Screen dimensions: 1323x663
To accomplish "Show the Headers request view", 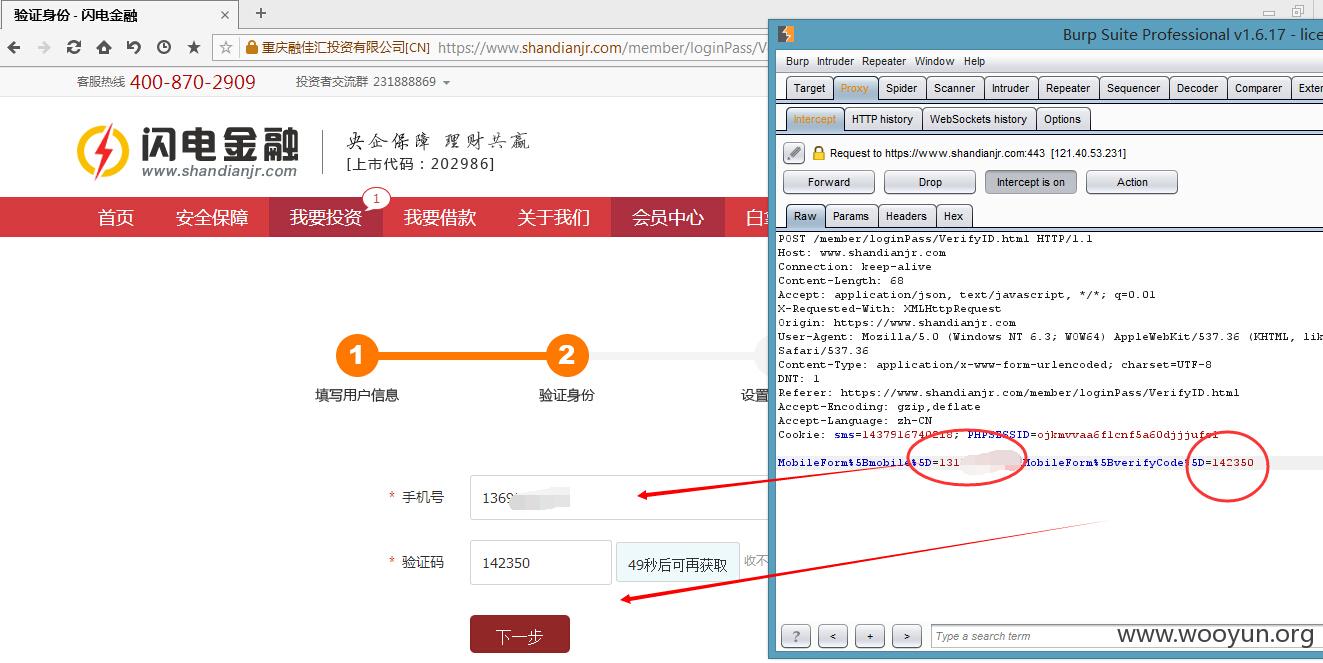I will (906, 216).
